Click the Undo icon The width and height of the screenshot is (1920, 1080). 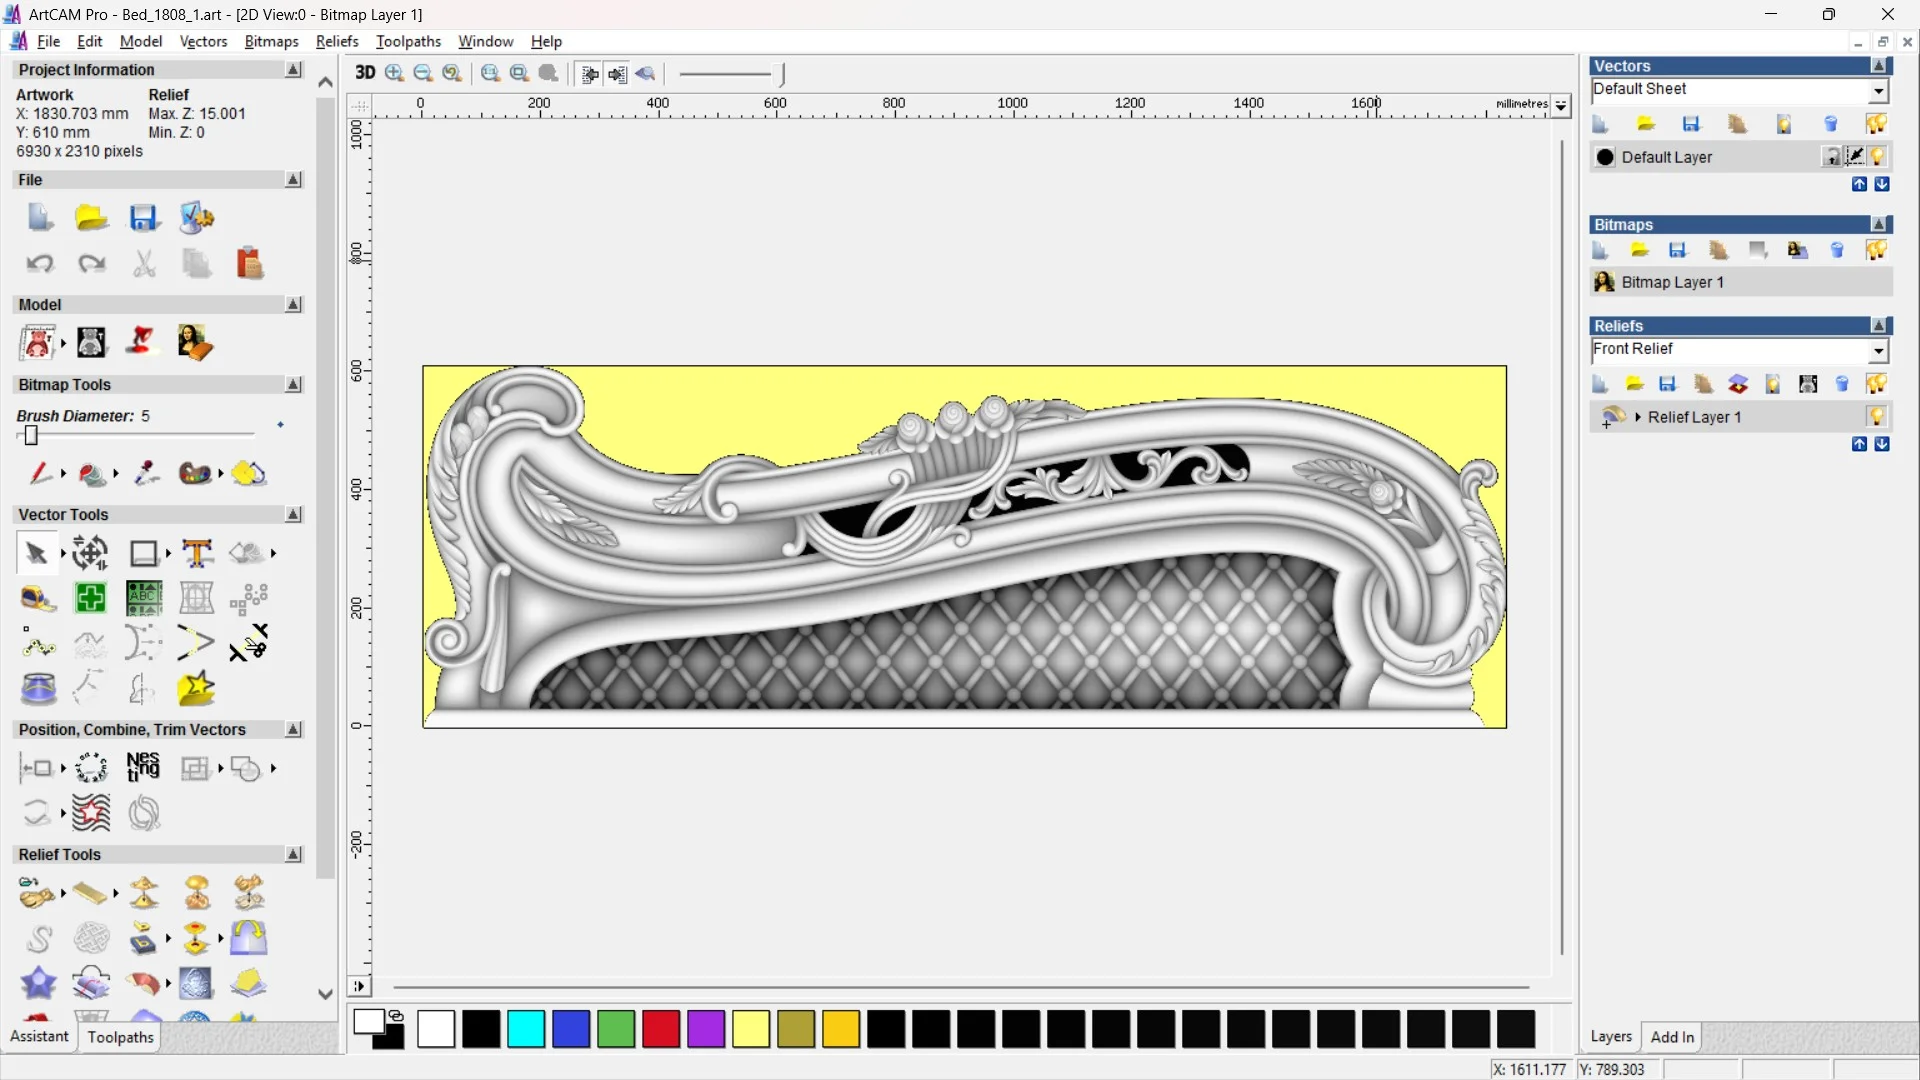click(x=40, y=264)
